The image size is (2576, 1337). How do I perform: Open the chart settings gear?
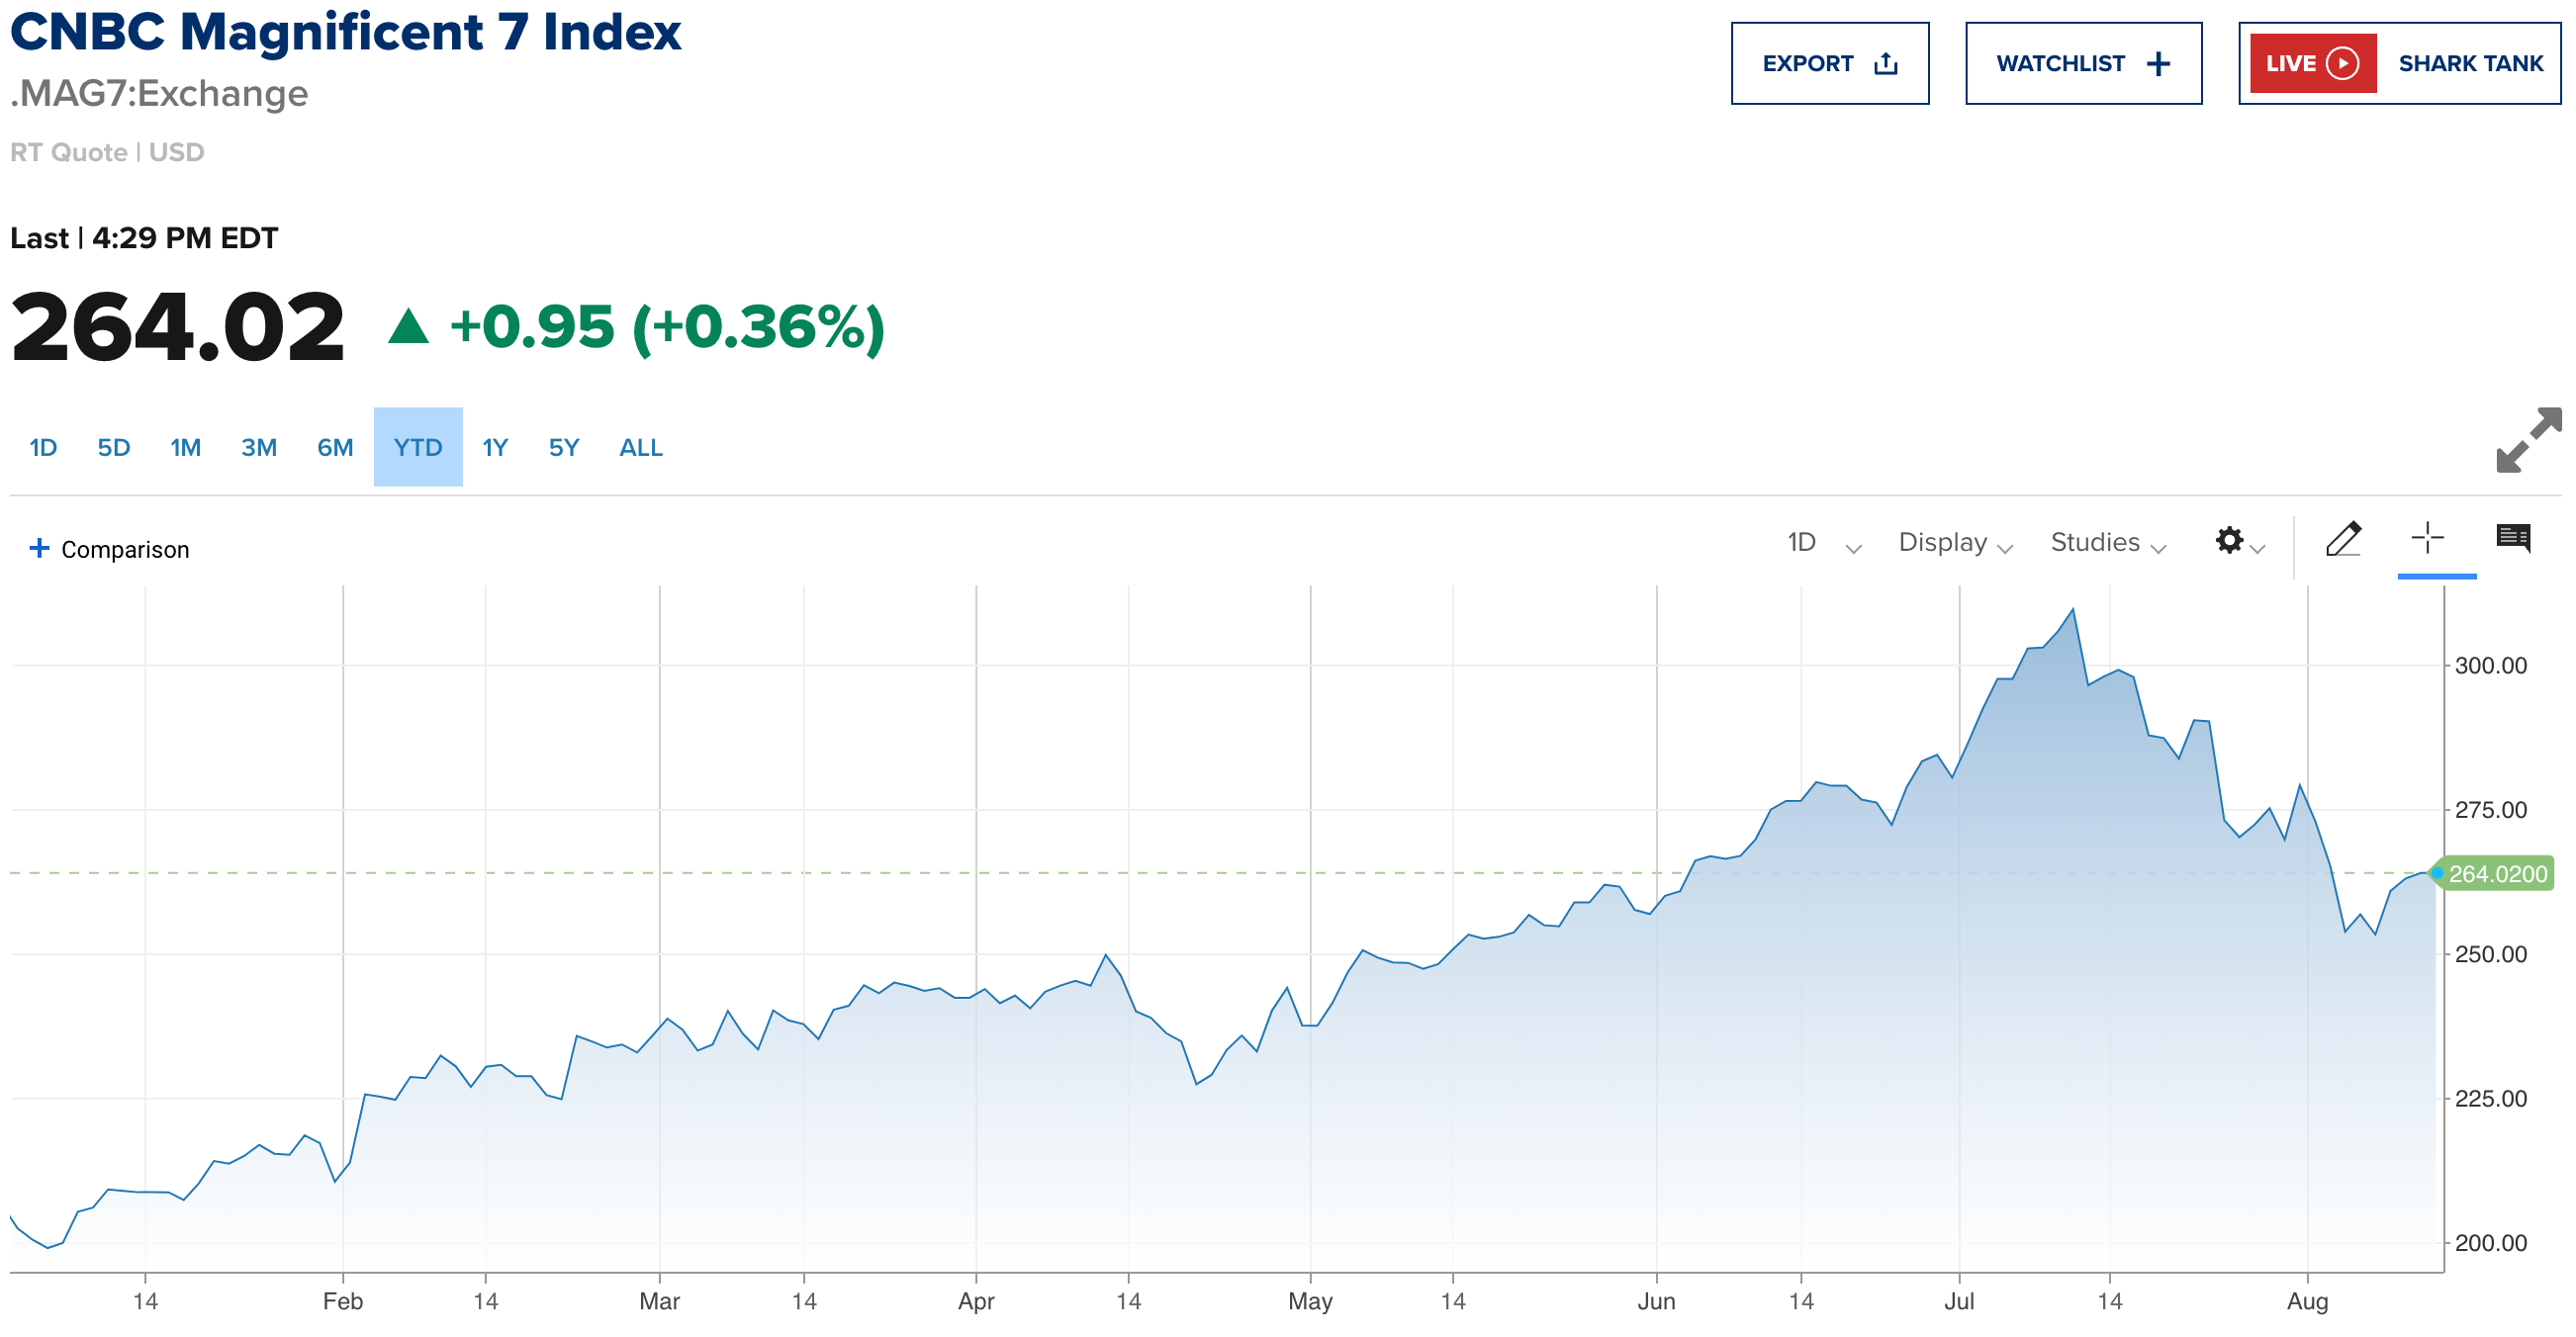tap(2229, 541)
